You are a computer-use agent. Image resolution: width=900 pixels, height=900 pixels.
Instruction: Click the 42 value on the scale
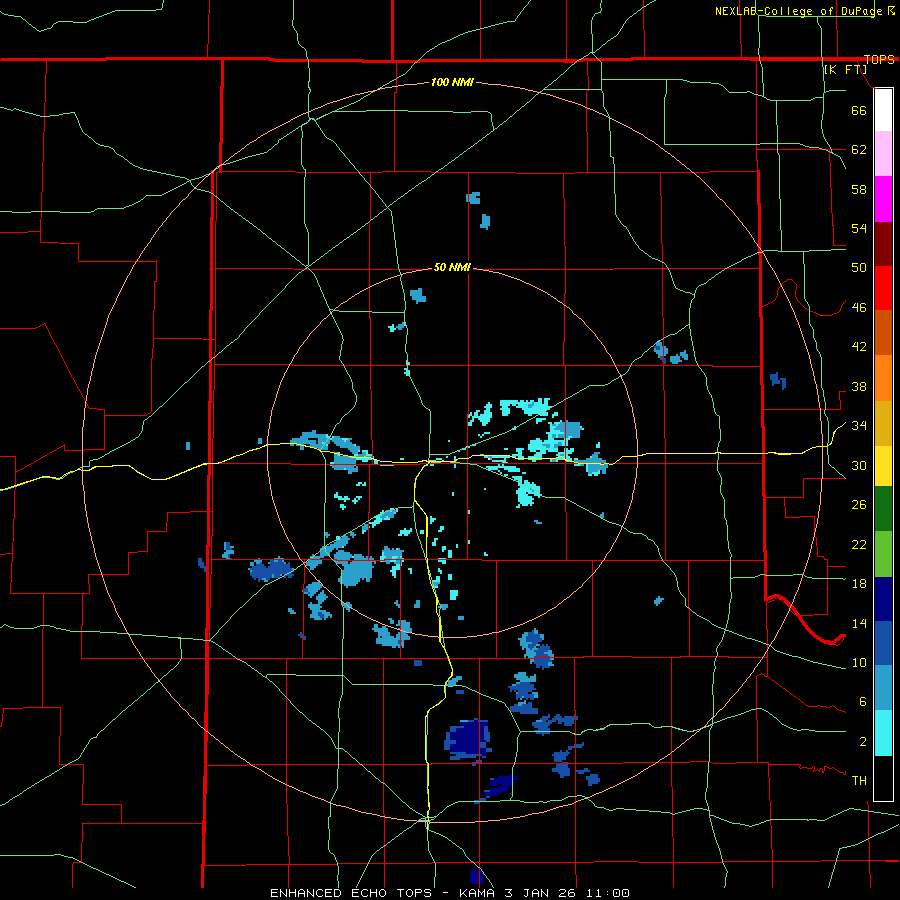pyautogui.click(x=859, y=346)
